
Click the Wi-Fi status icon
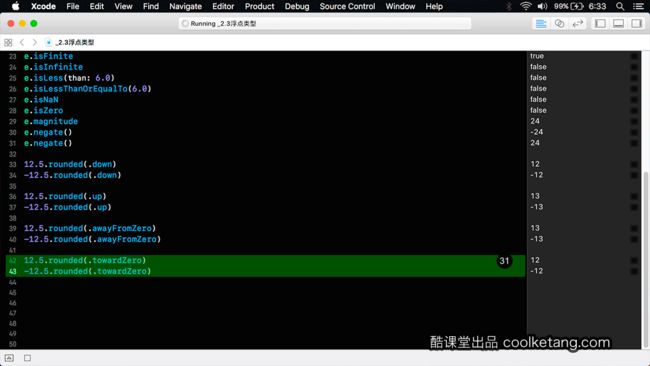click(x=525, y=6)
